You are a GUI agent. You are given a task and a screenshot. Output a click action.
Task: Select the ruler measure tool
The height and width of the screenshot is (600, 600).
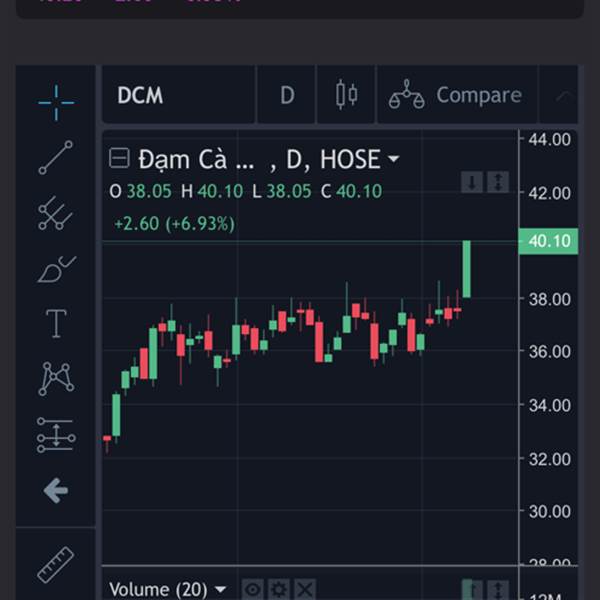(x=56, y=565)
